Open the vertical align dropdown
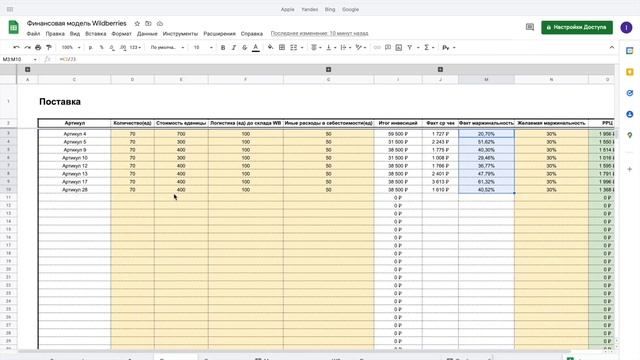The height and width of the screenshot is (360, 640). 331,47
